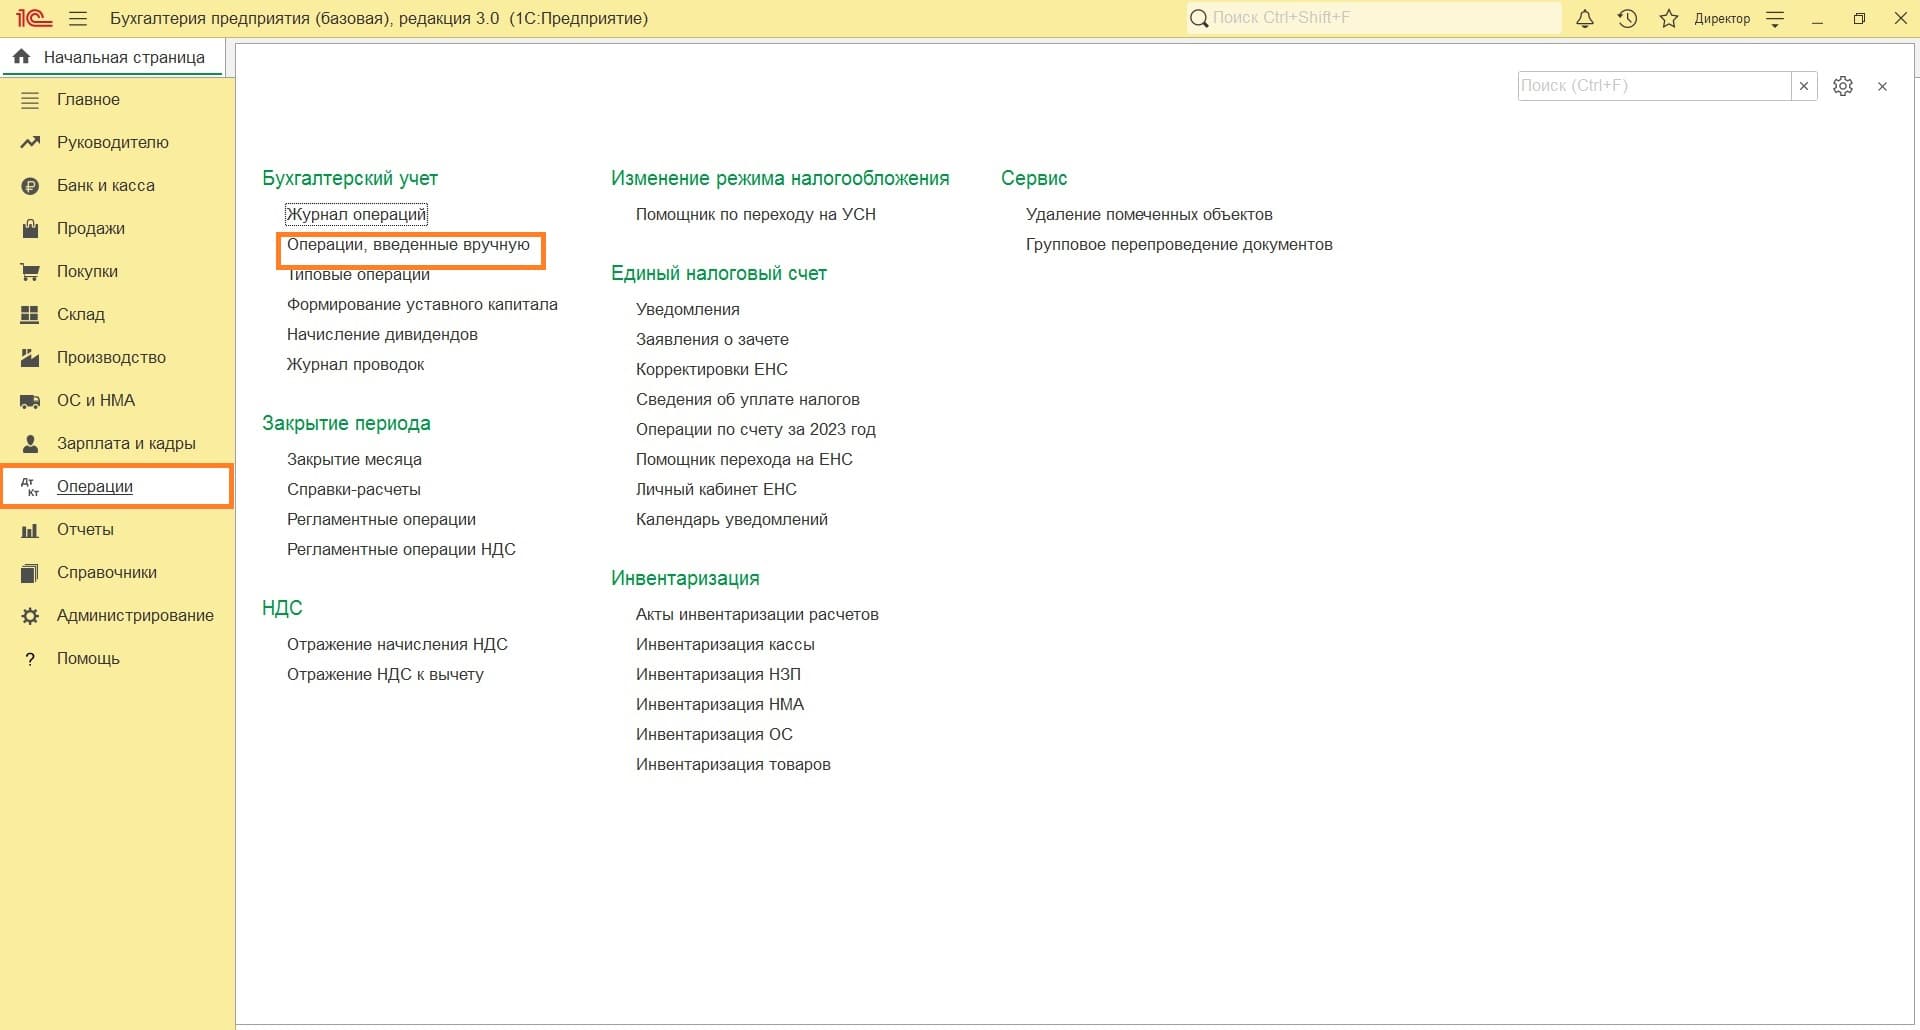The image size is (1920, 1030).
Task: Open the history clock icon
Action: (1627, 19)
